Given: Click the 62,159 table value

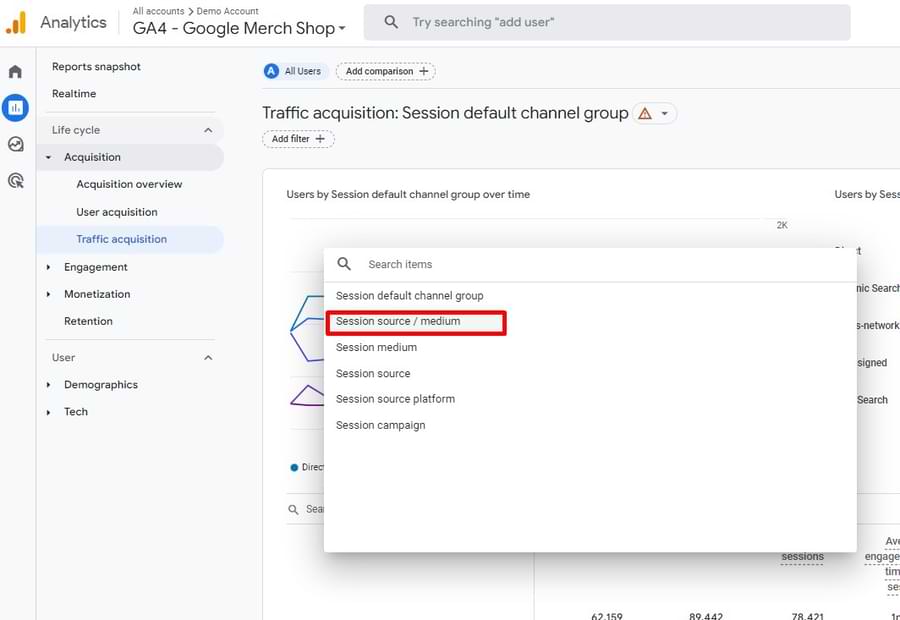Looking at the screenshot, I should [607, 616].
